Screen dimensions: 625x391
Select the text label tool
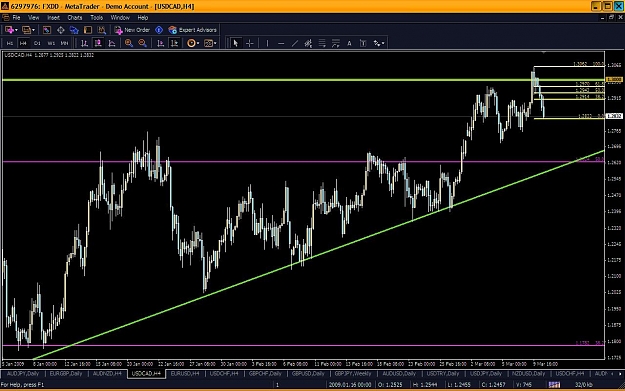coord(363,43)
